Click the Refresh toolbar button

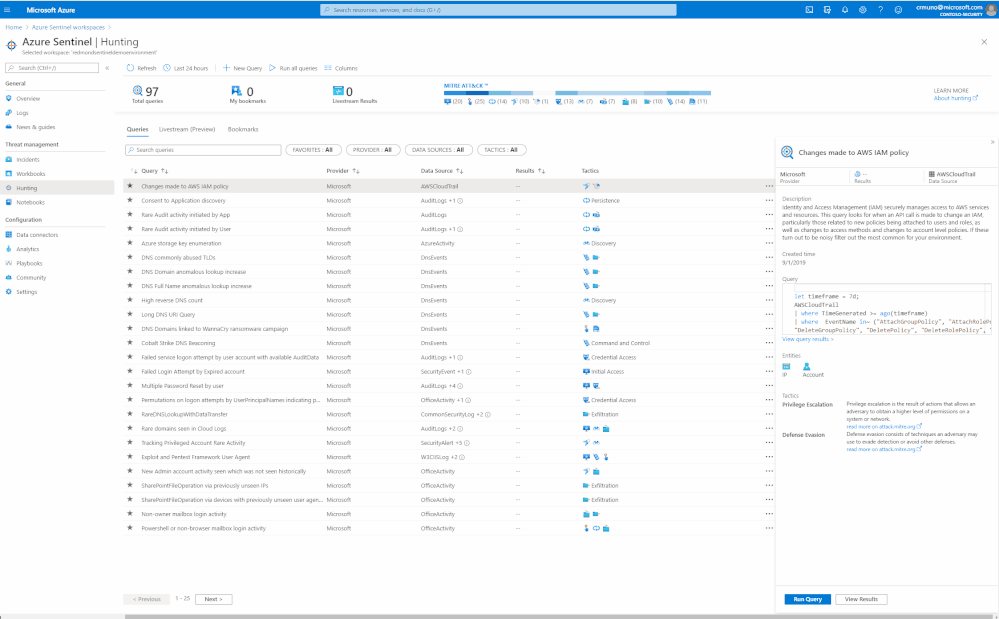tap(141, 68)
